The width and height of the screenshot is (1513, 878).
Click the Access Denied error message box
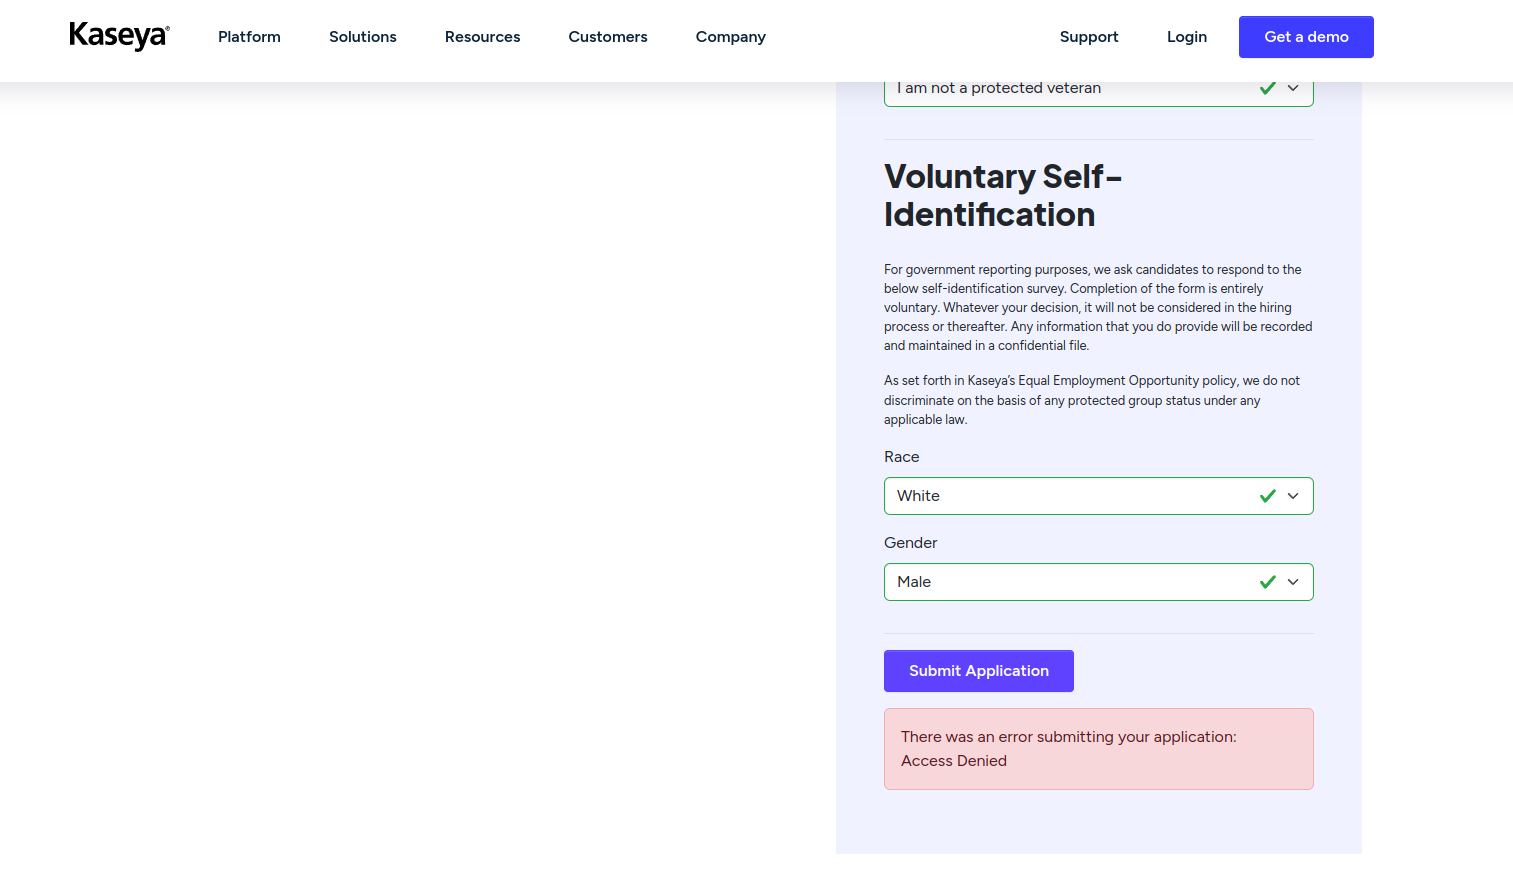[1098, 749]
